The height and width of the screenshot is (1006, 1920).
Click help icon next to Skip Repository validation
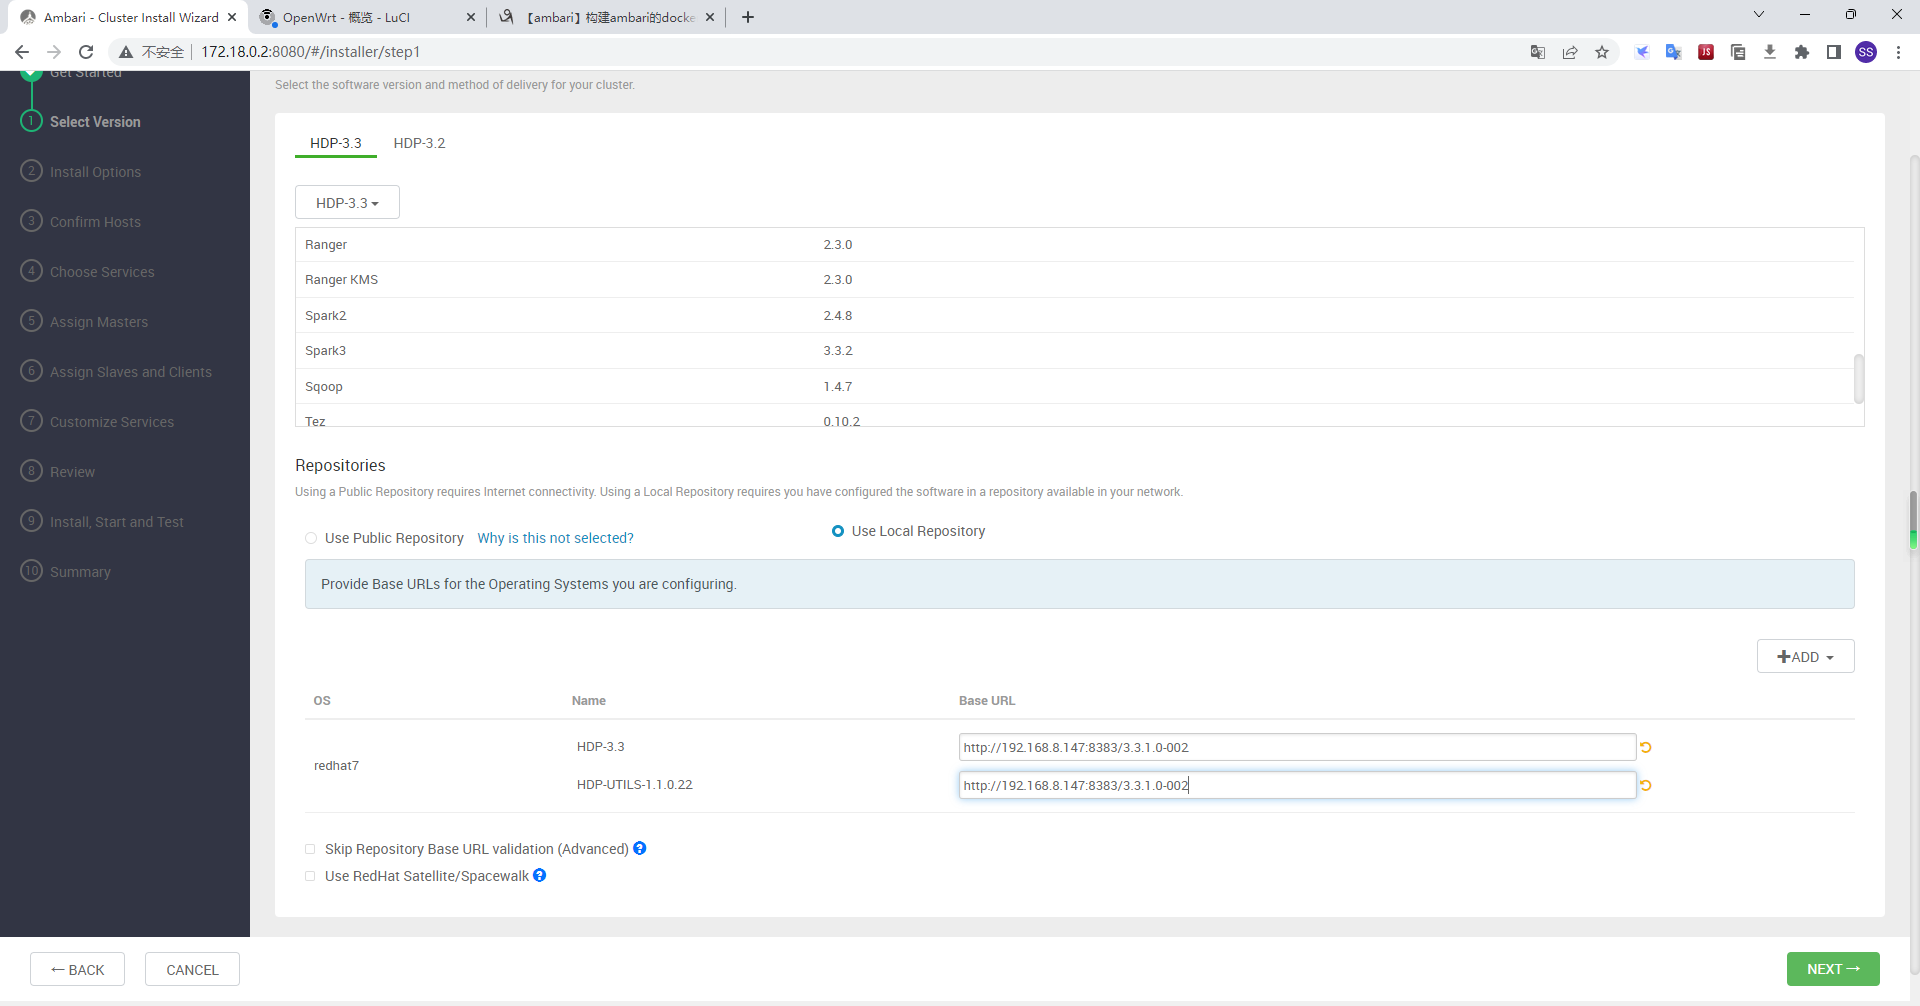(x=640, y=848)
